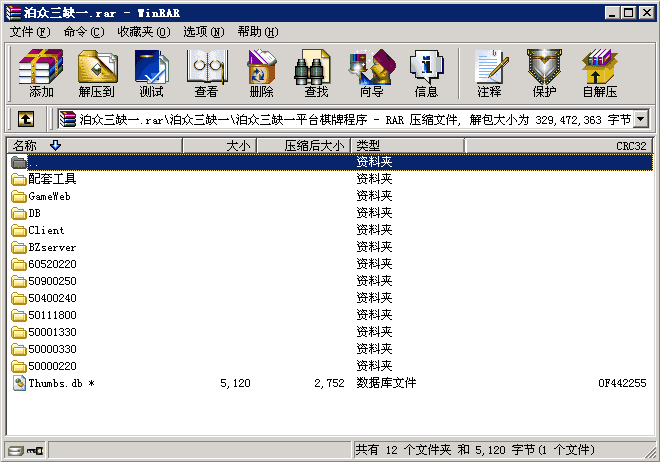This screenshot has height=462, width=660.
Task: Click the 5,120 size value
Action: (x=235, y=383)
